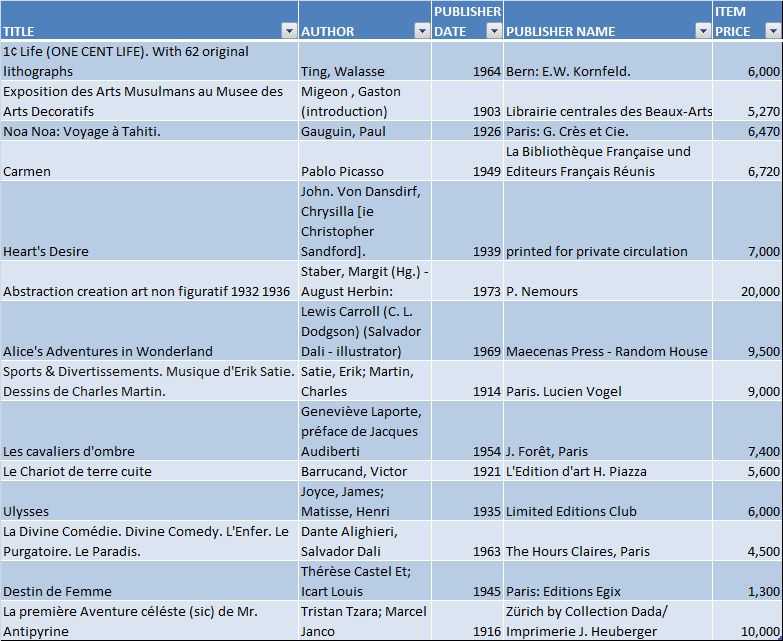Viewport: 783px width, 641px height.
Task: Select author cell 'Staber, Margit (Hg.)'
Action: (x=365, y=281)
